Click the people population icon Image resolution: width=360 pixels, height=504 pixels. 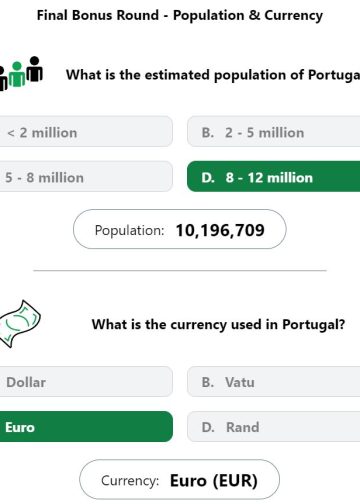(21, 73)
